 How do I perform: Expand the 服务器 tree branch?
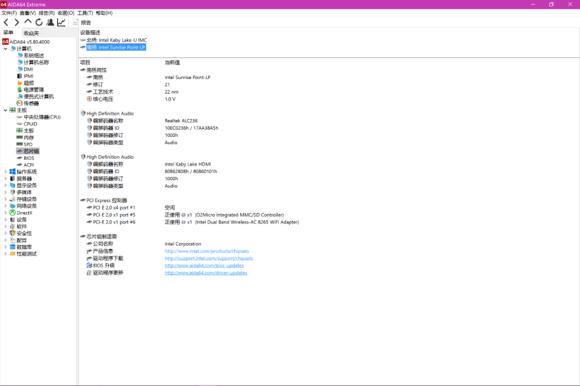coord(6,179)
